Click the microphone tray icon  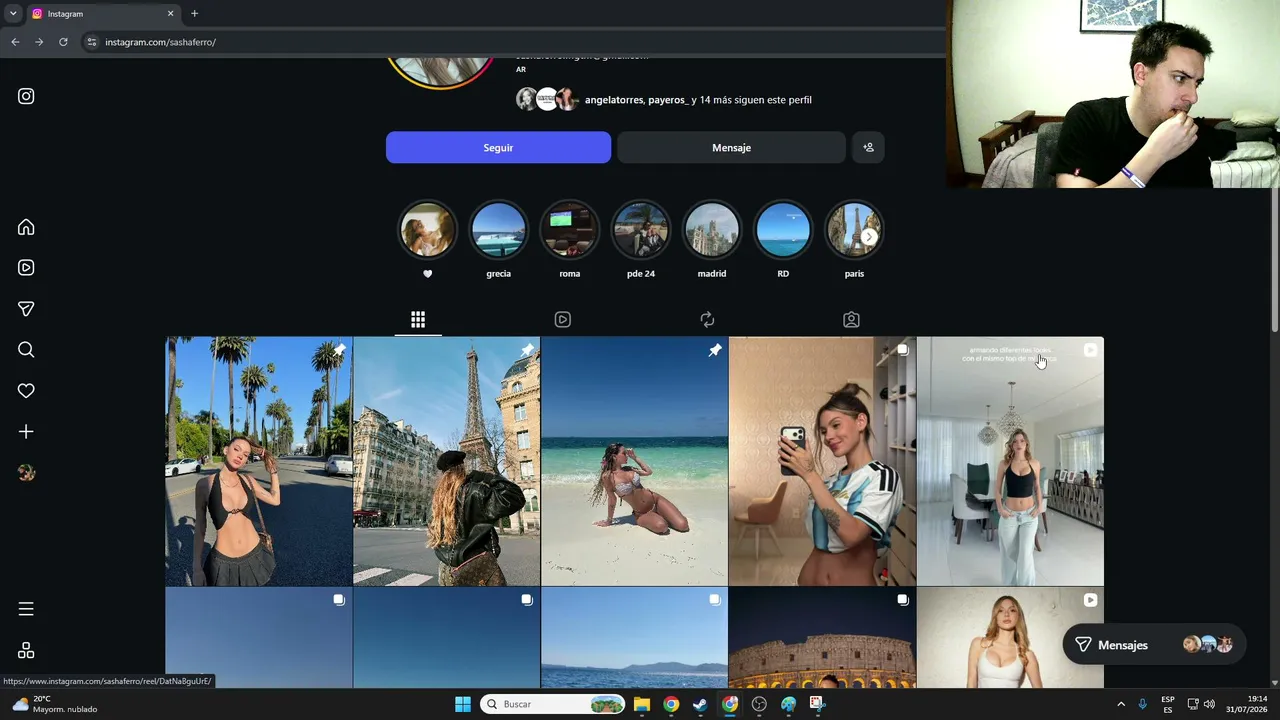[1142, 704]
